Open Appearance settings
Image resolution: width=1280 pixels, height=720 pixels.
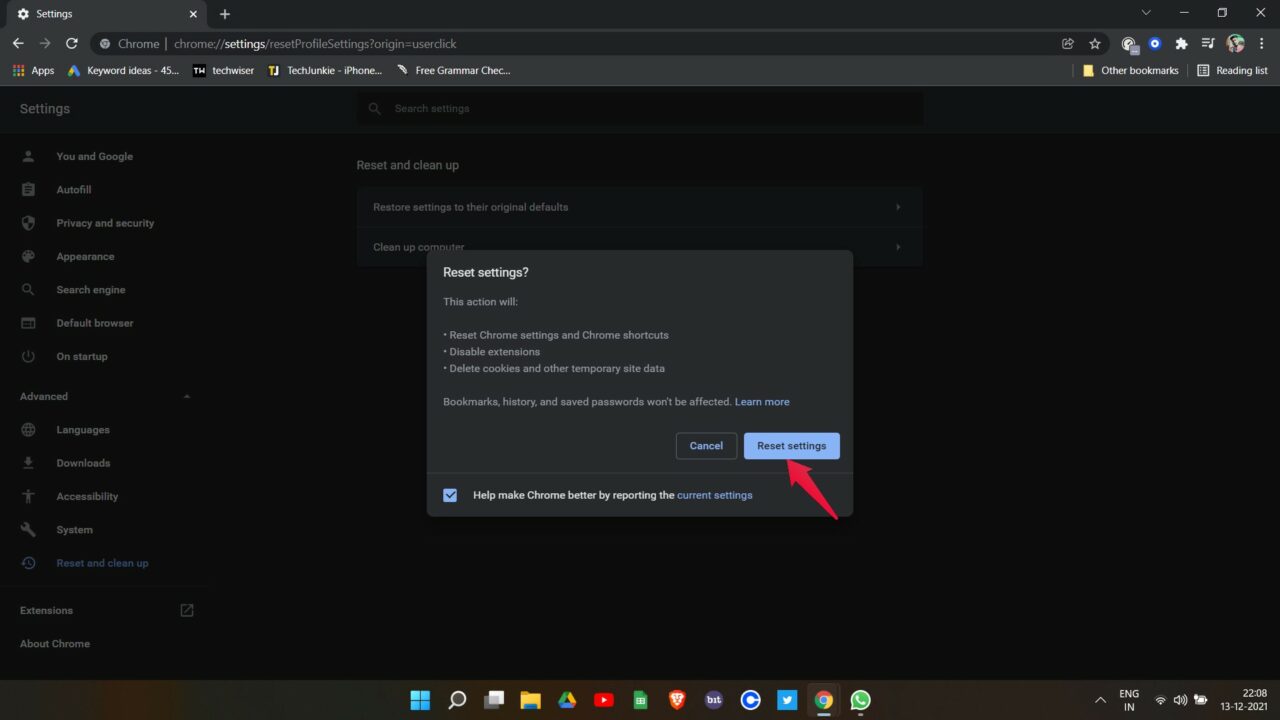click(x=85, y=256)
